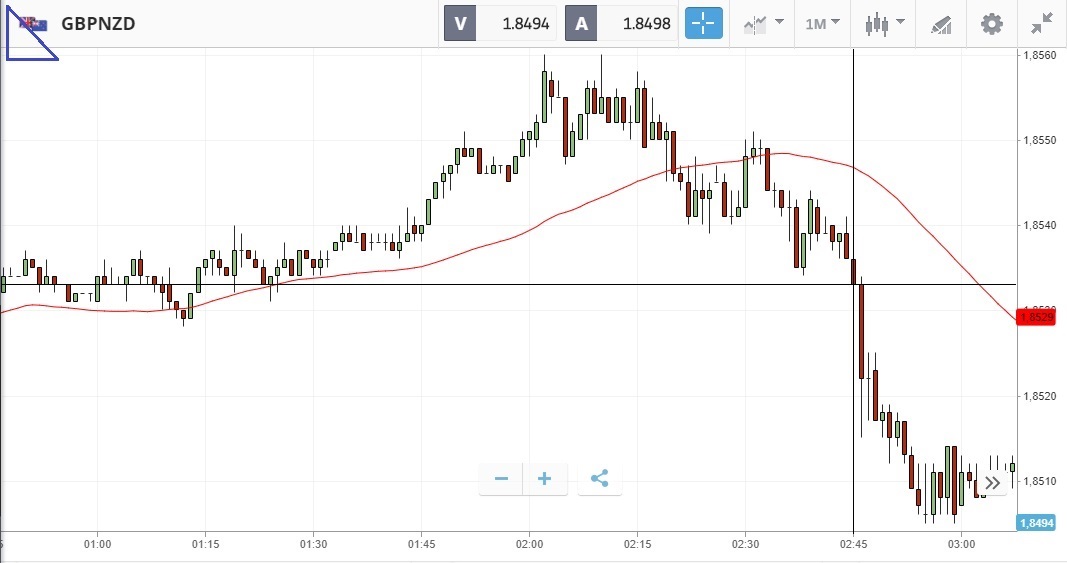
Task: Expand the candlestick chart type dropdown
Action: click(x=900, y=23)
